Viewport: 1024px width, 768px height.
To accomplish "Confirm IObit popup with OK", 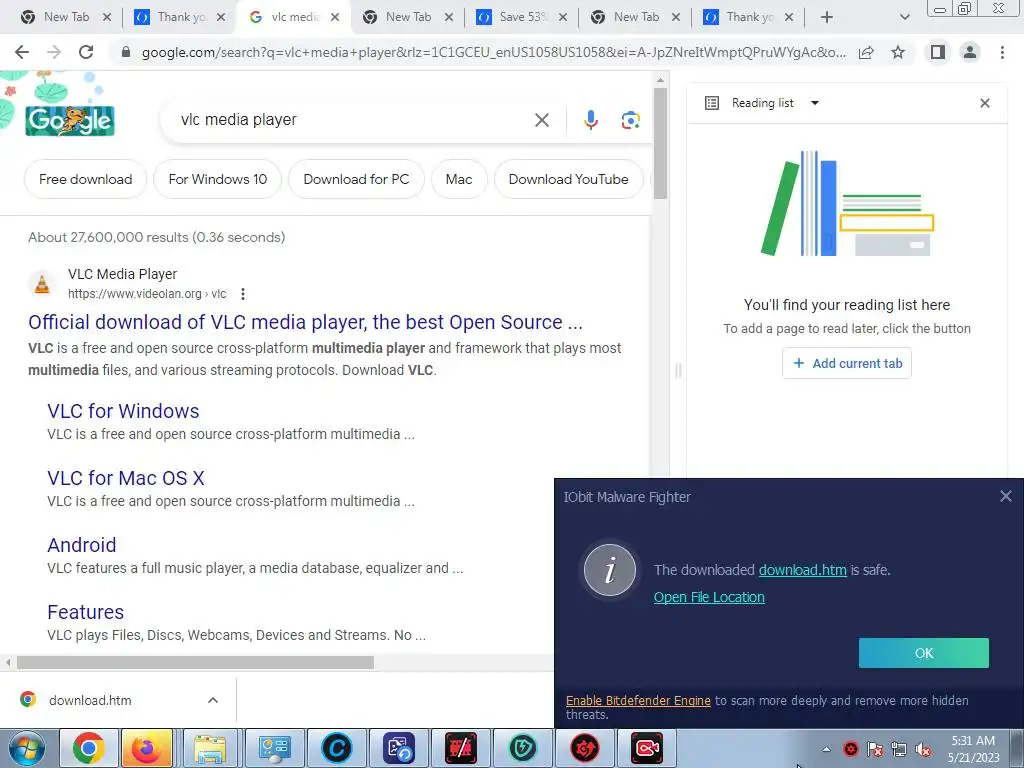I will [923, 653].
